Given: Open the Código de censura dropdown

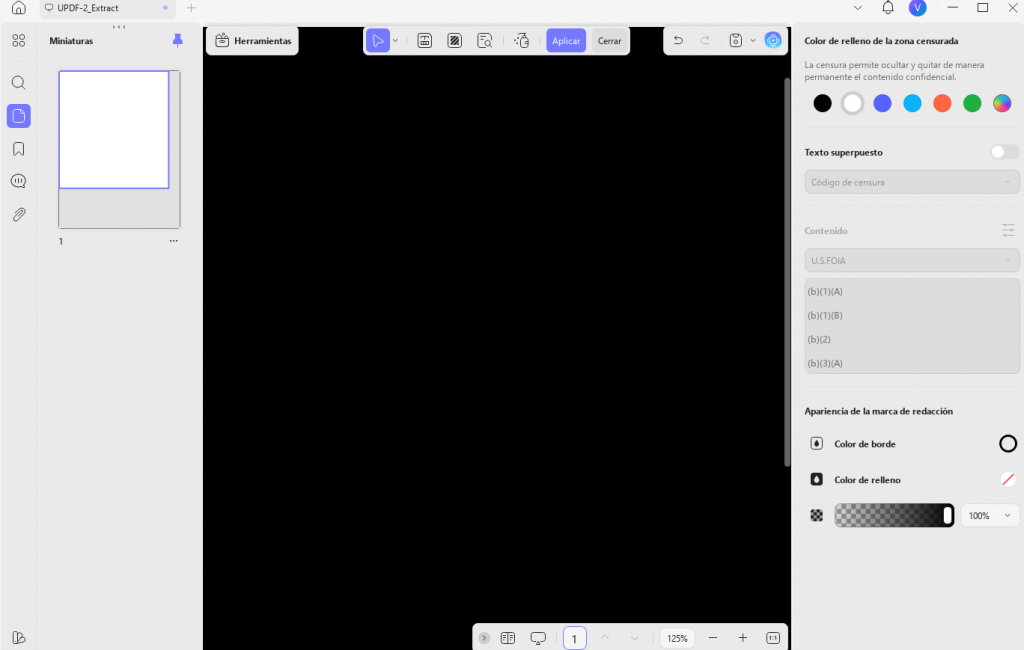Looking at the screenshot, I should (912, 182).
